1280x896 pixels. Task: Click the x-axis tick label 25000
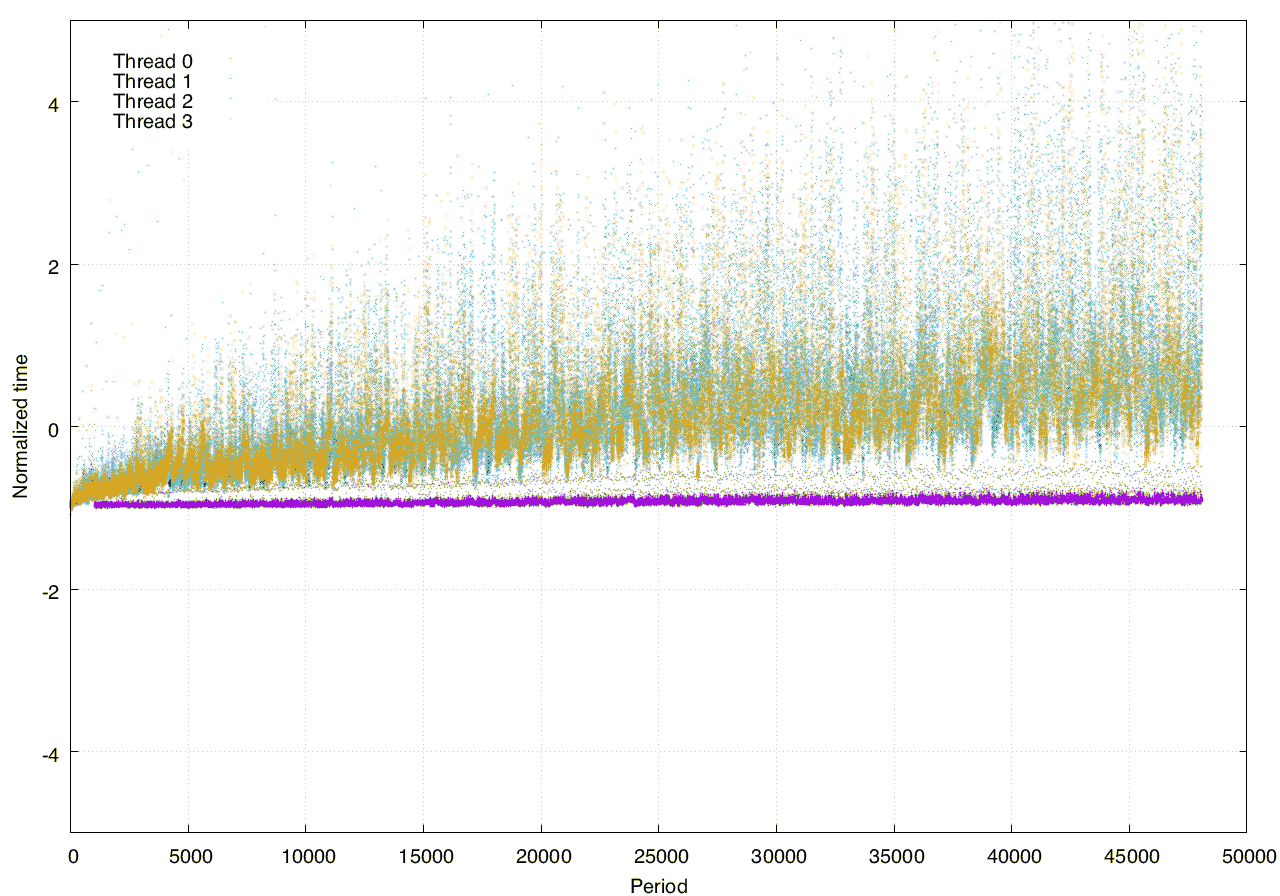tap(659, 857)
